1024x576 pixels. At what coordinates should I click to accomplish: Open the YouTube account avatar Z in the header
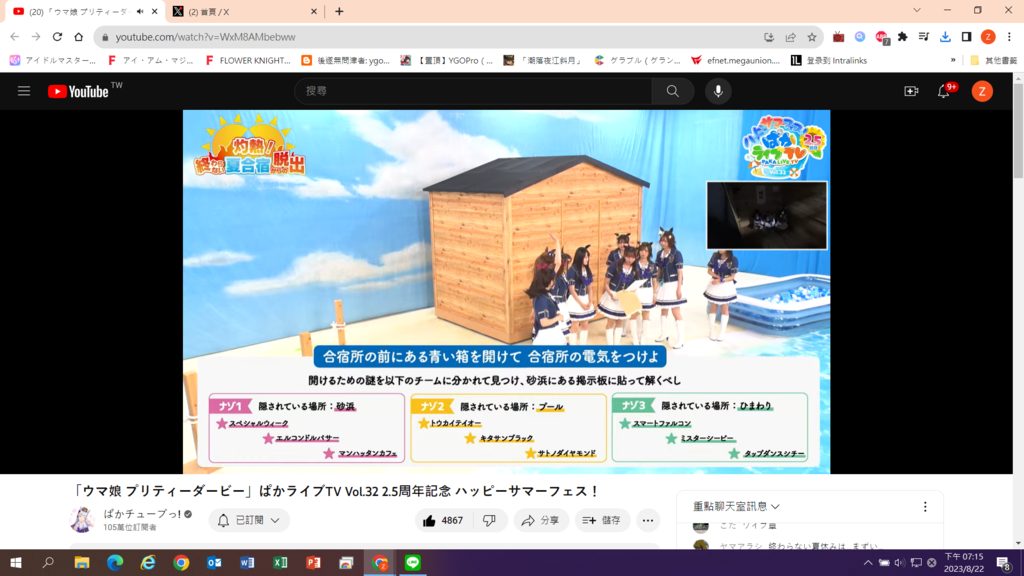(982, 91)
